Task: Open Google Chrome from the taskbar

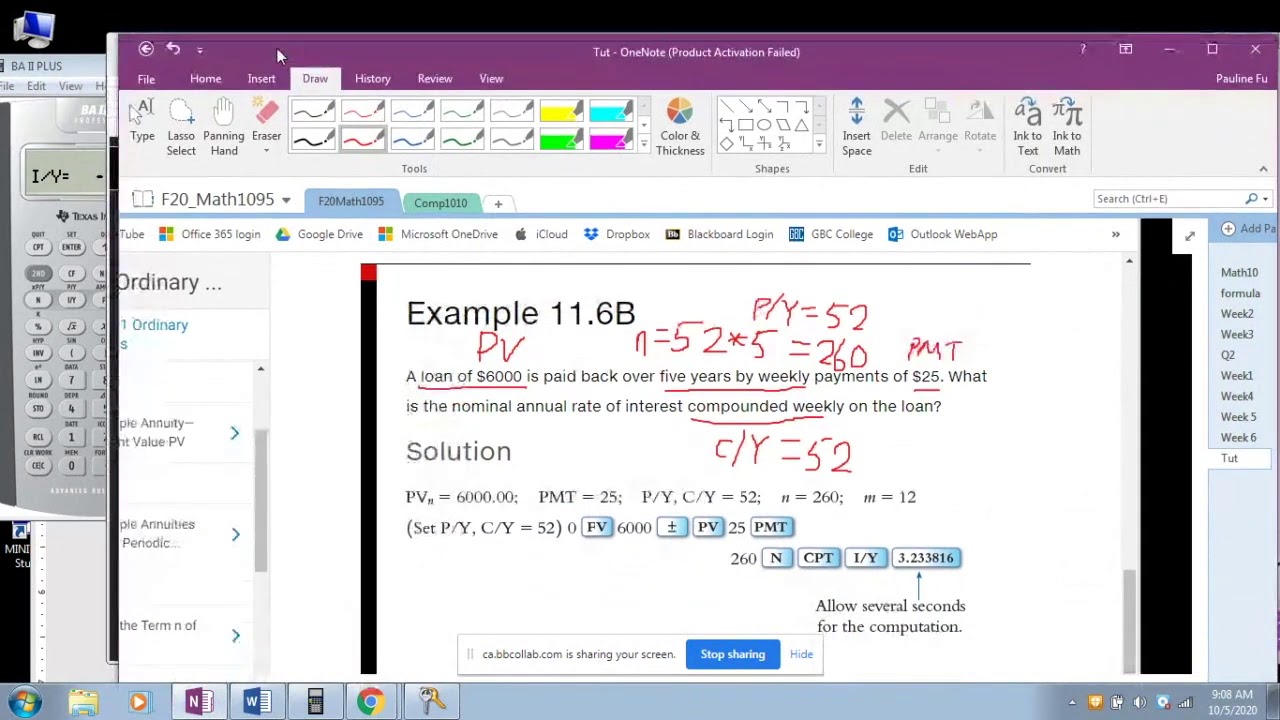Action: tap(370, 702)
